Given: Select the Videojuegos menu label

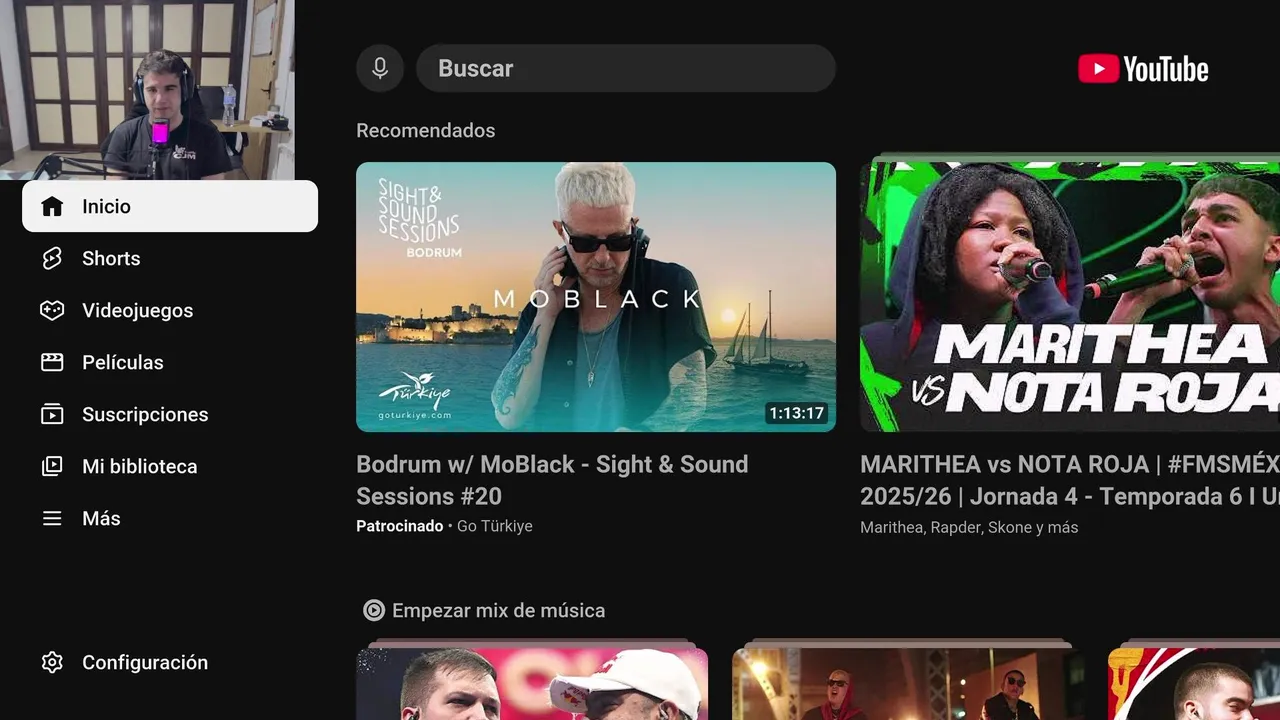Looking at the screenshot, I should (x=138, y=310).
